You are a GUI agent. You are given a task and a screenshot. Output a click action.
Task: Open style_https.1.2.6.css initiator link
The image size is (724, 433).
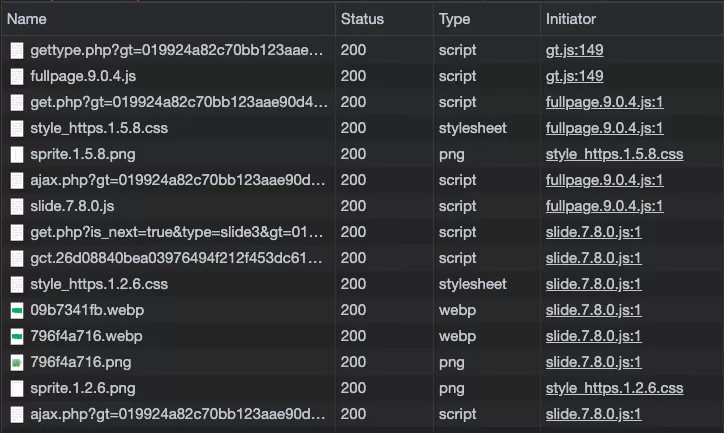point(614,388)
